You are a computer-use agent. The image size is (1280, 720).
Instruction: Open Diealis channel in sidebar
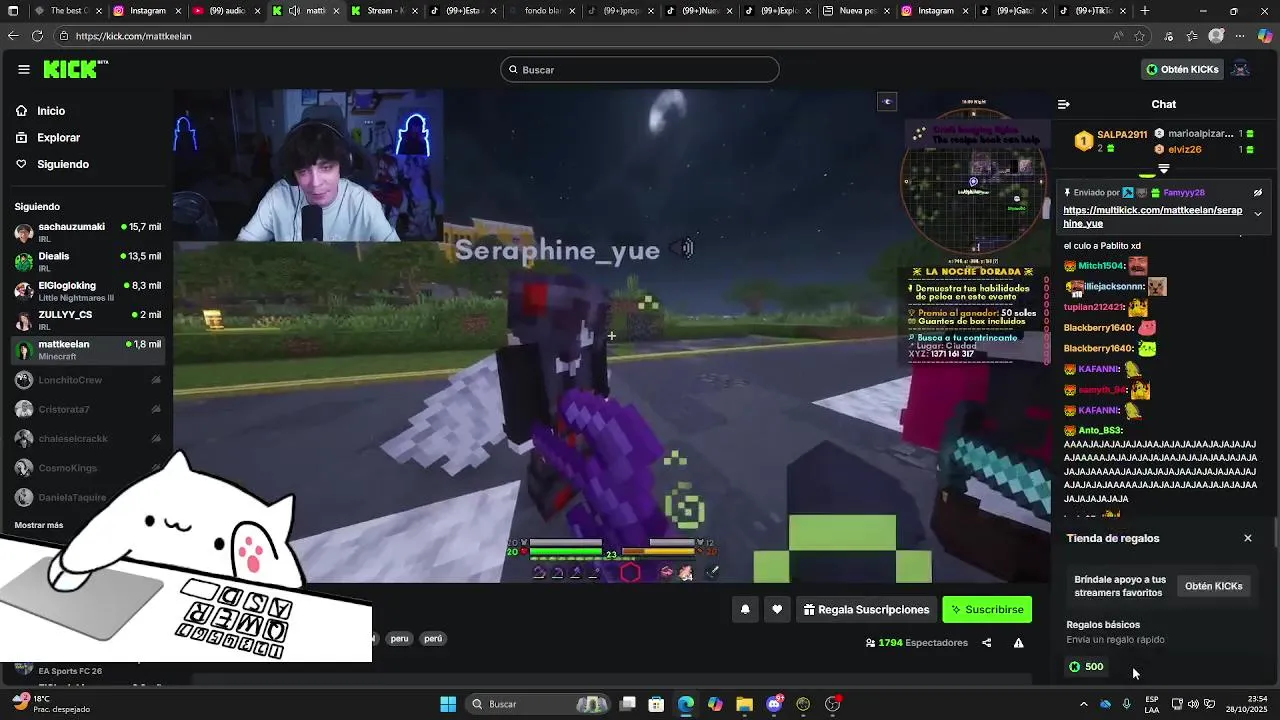87,262
